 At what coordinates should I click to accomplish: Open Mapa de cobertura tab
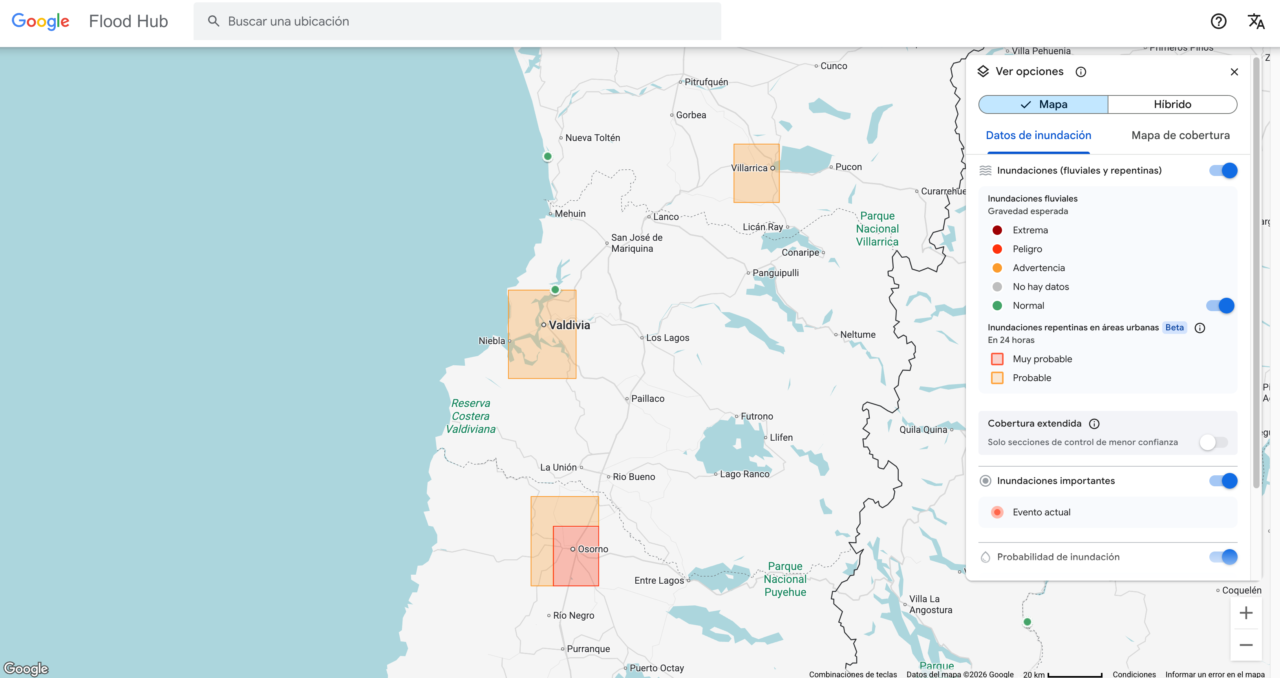[x=1180, y=136]
